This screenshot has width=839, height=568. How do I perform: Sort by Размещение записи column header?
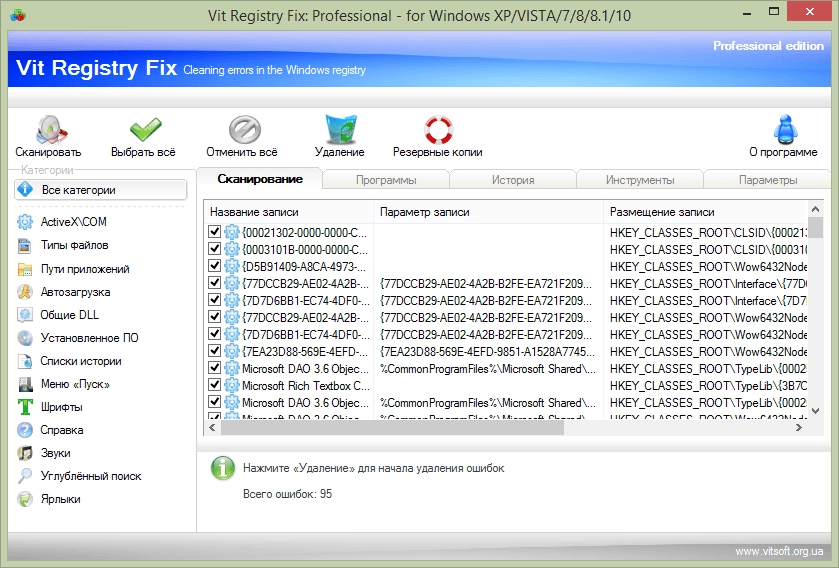coord(705,212)
